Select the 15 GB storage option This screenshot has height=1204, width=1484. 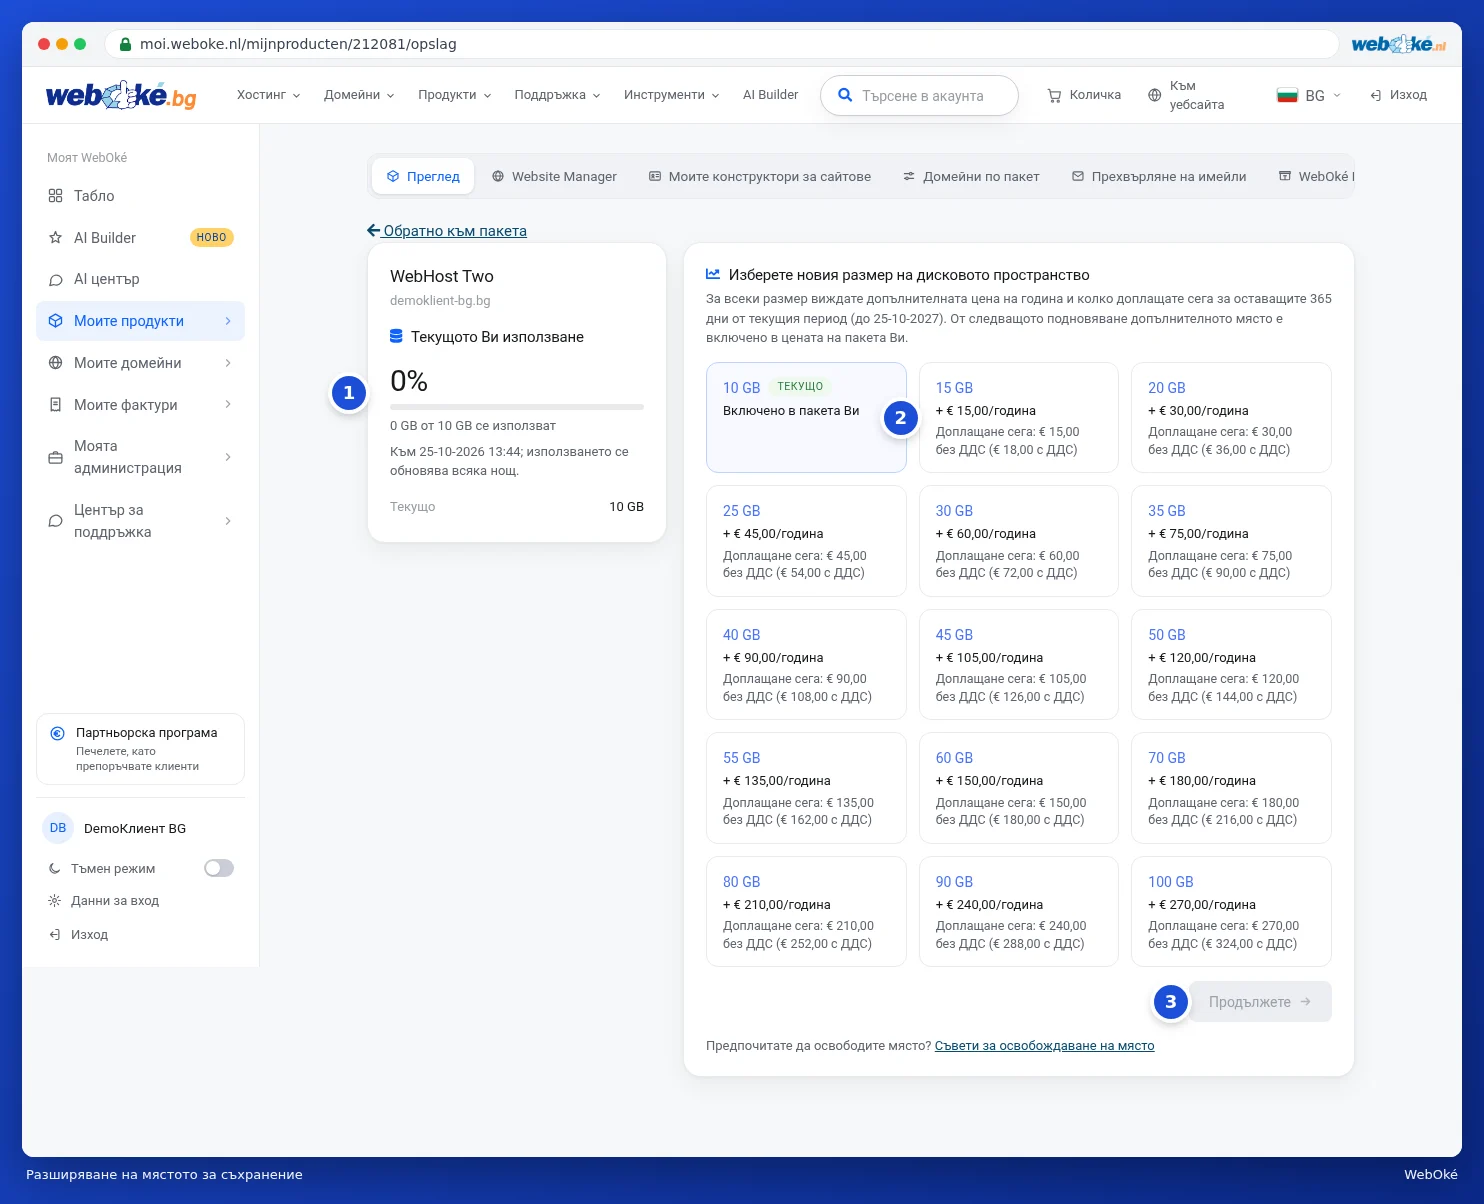pyautogui.click(x=1018, y=417)
